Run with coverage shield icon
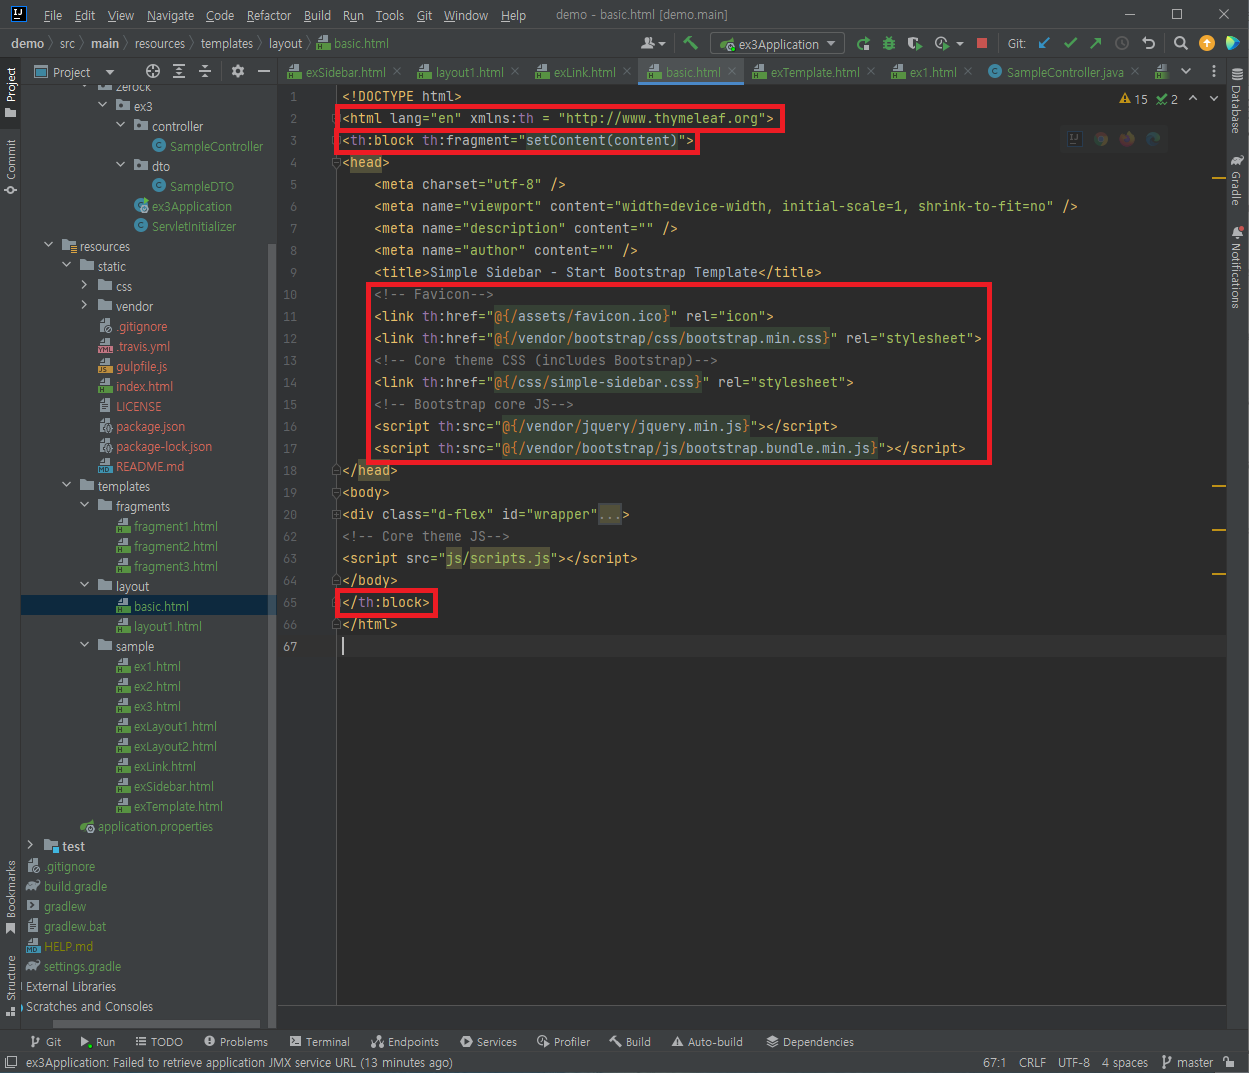This screenshot has height=1073, width=1249. [914, 43]
